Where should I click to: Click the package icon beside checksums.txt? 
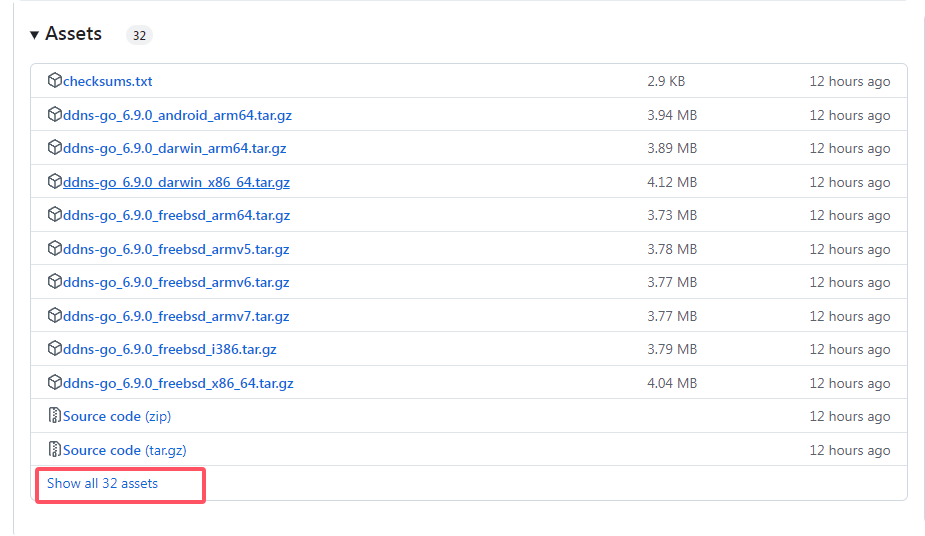click(x=54, y=80)
